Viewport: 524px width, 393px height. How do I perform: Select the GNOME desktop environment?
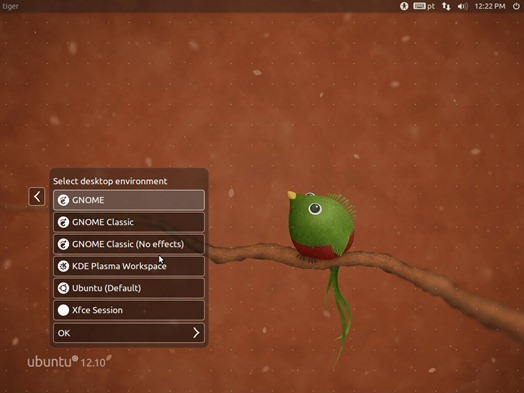click(x=129, y=200)
